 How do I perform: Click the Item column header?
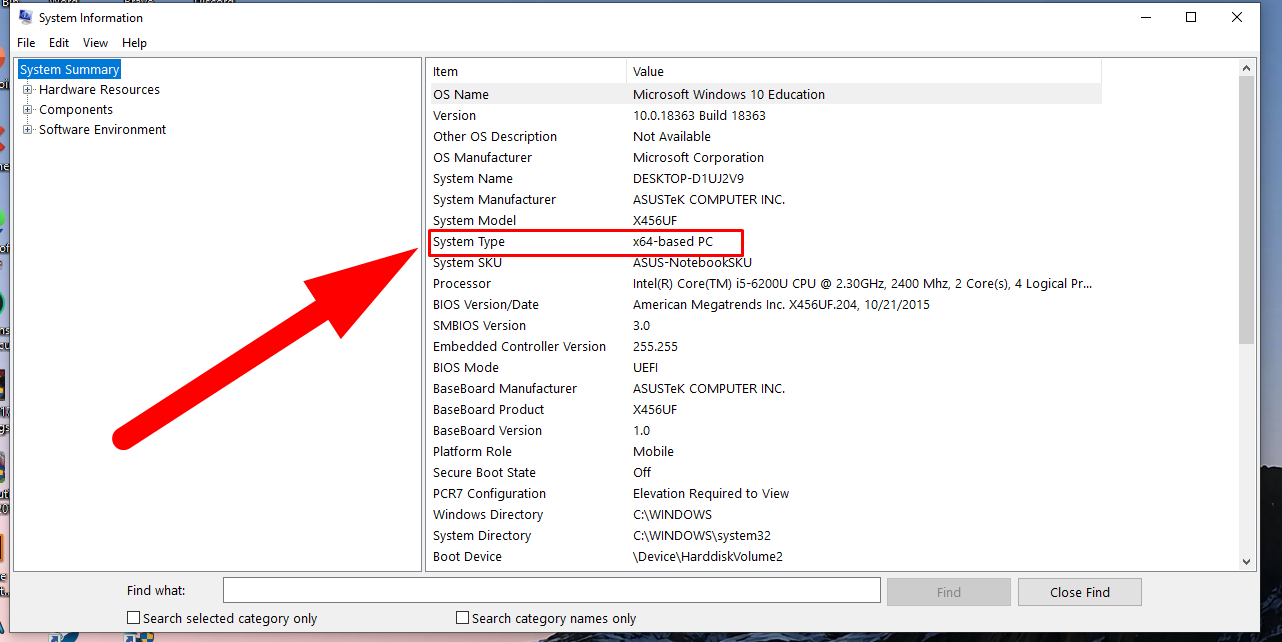(528, 72)
